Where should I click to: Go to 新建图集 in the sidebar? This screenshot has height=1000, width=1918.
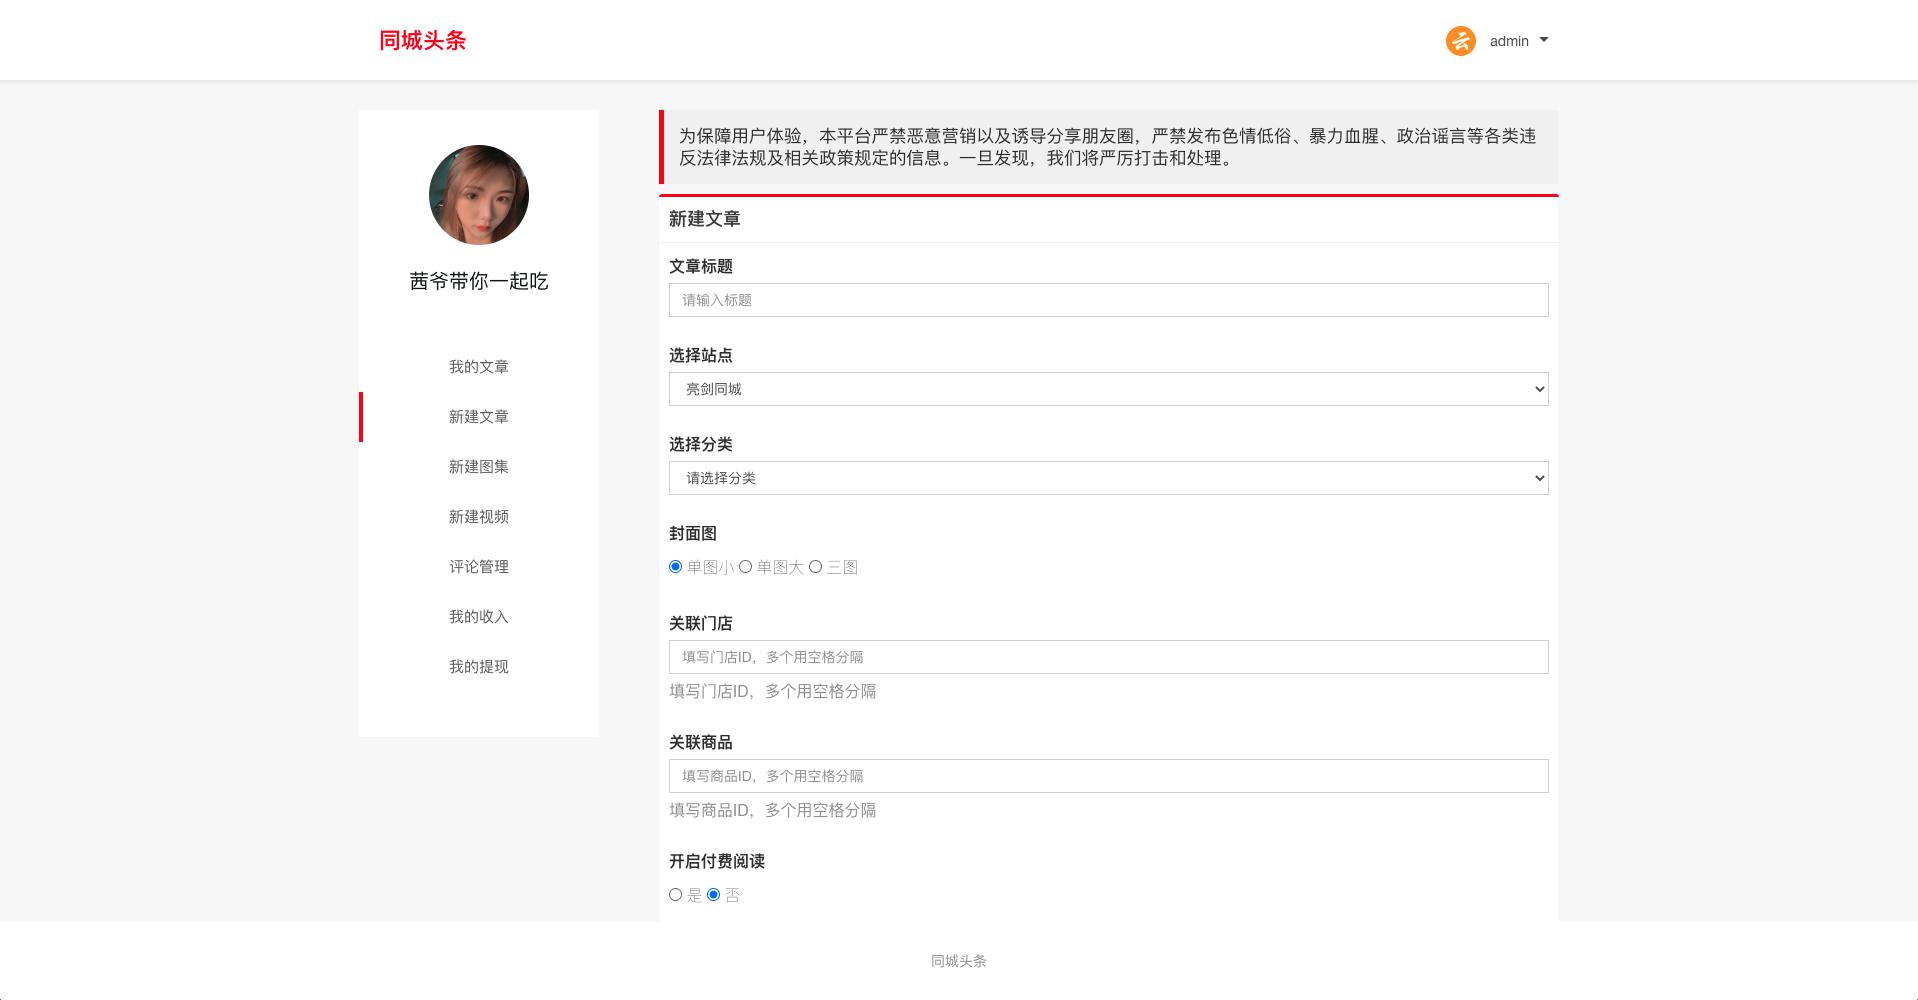(x=478, y=467)
